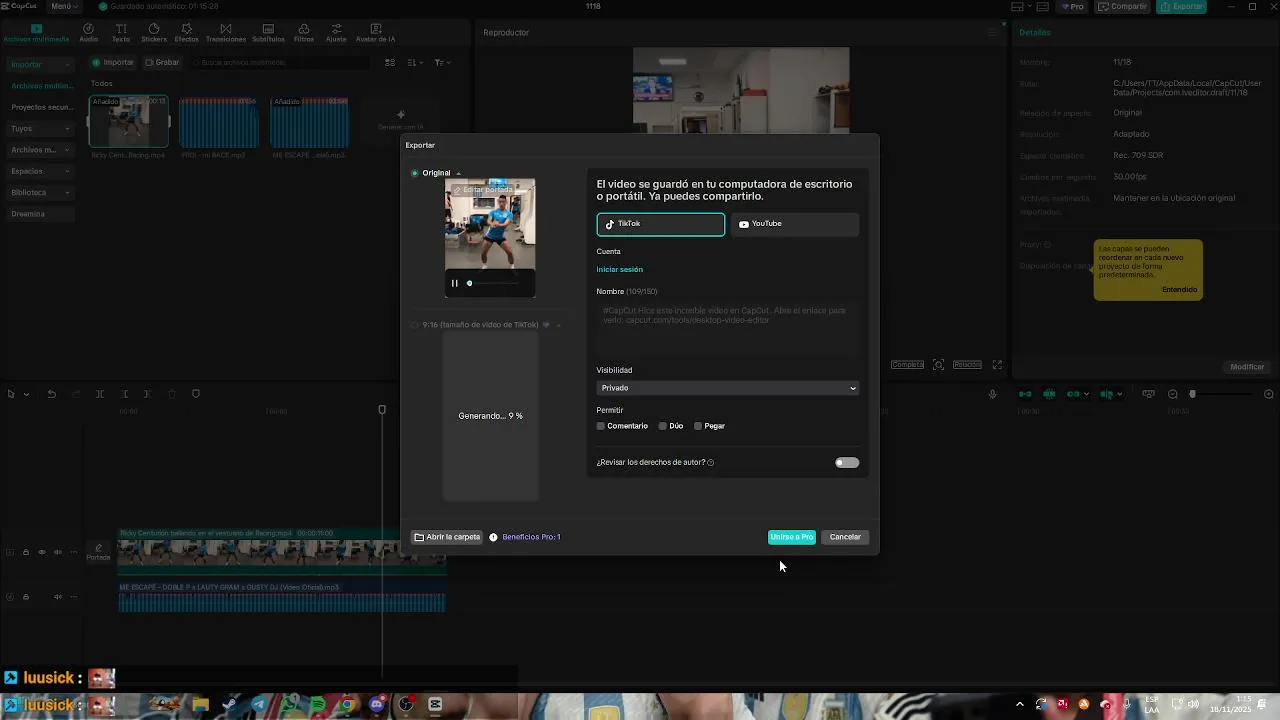Viewport: 1280px width, 720px height.
Task: Click the Pro badge in title bar
Action: pos(1073,6)
